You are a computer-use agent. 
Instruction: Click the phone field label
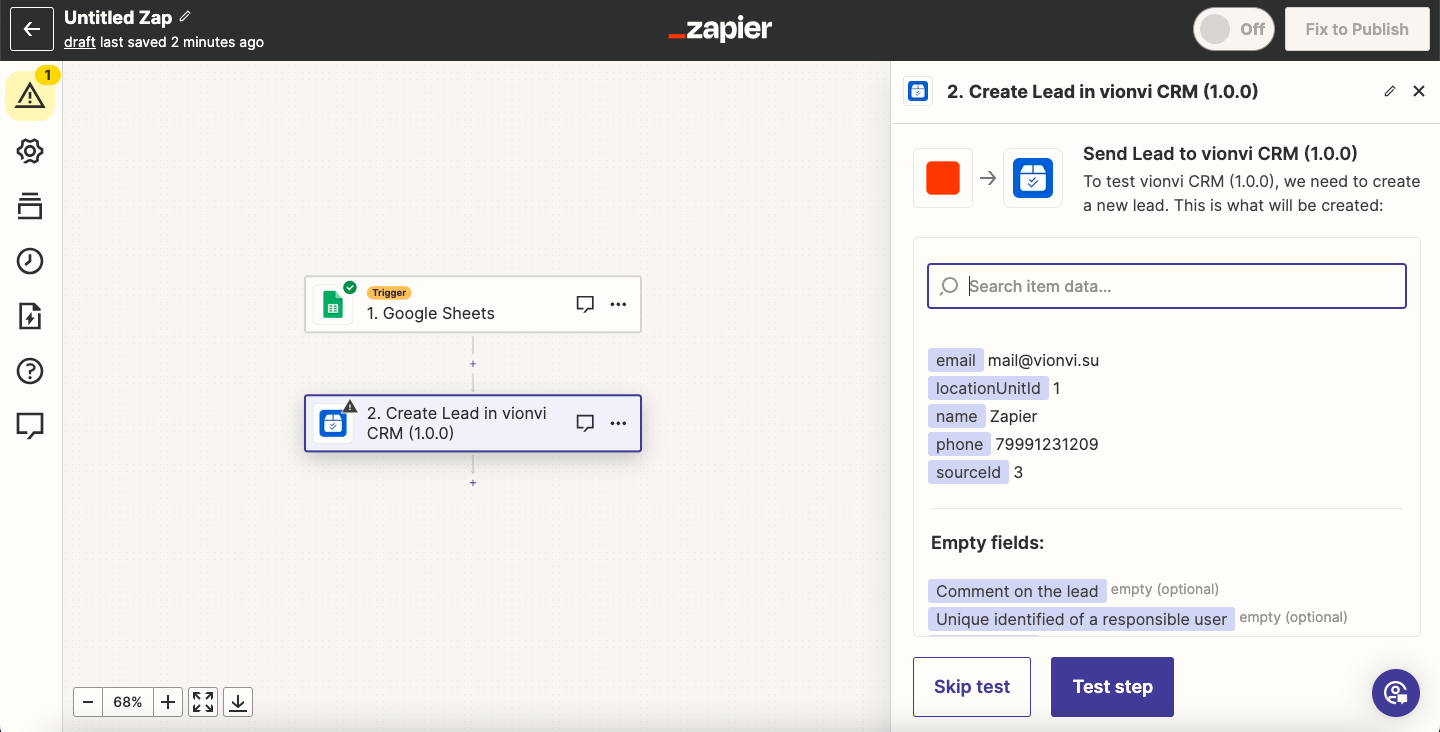[960, 444]
